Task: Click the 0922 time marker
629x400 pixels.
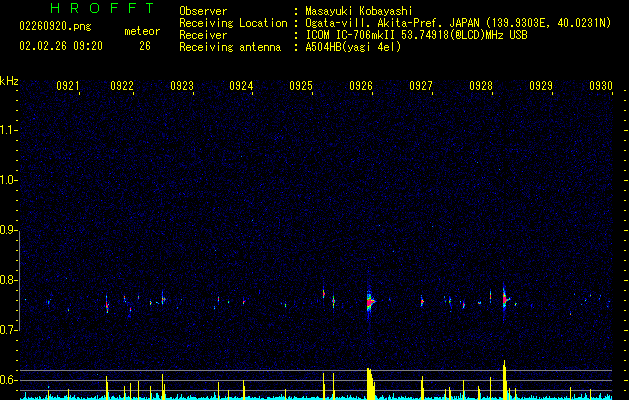Action: 122,86
